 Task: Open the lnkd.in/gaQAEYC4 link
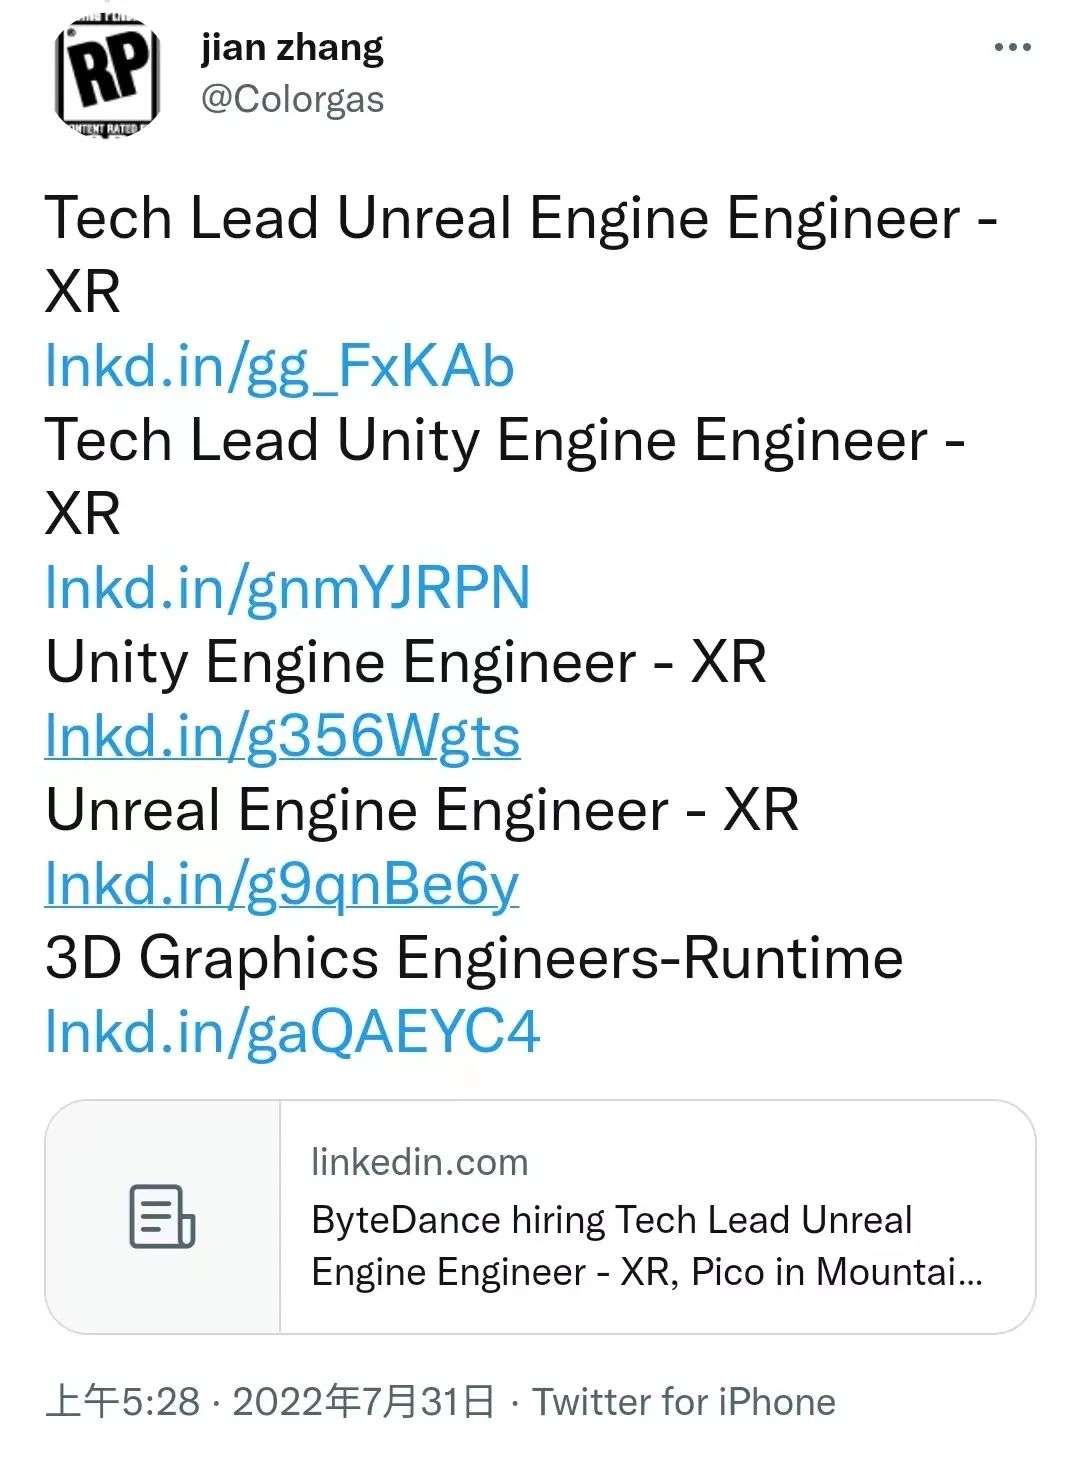(x=292, y=1032)
